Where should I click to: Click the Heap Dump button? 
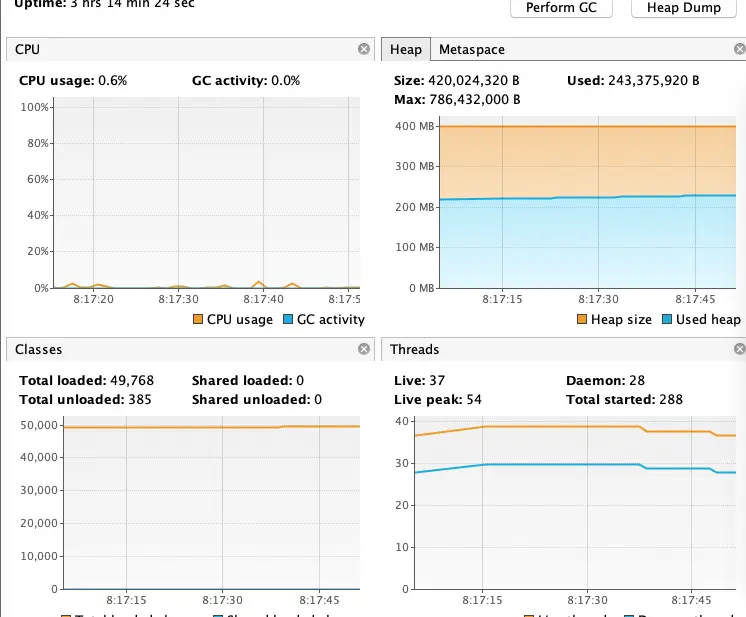tap(684, 8)
